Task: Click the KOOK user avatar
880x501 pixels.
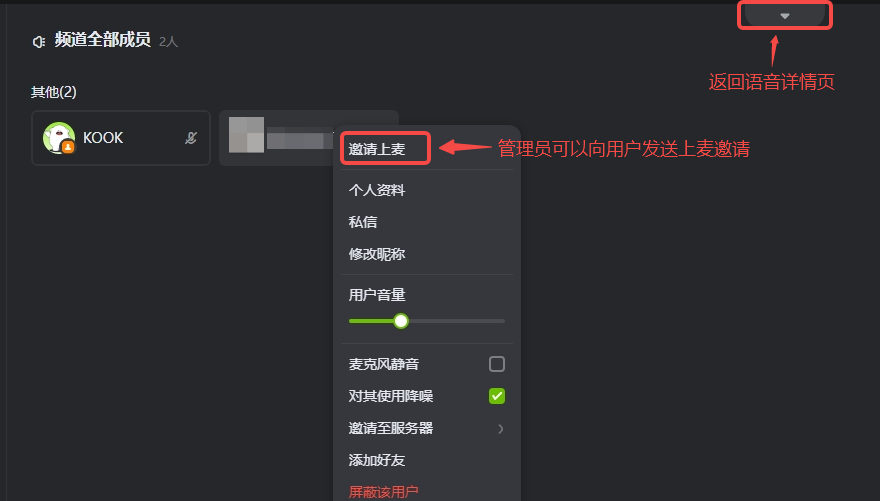Action: coord(58,137)
